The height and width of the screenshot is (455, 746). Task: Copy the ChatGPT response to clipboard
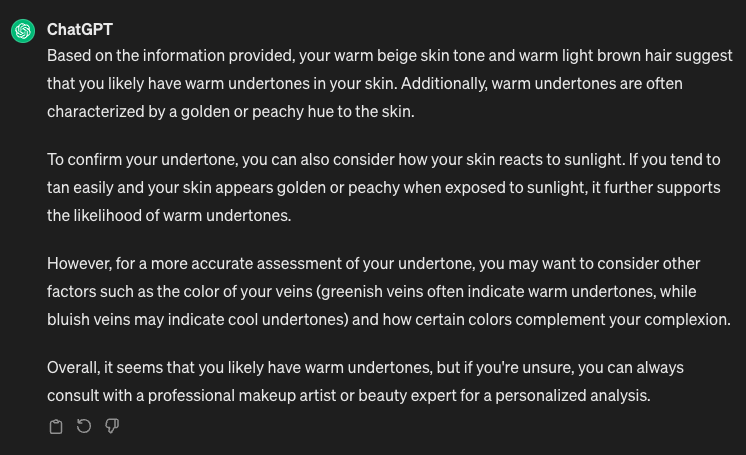tap(56, 427)
